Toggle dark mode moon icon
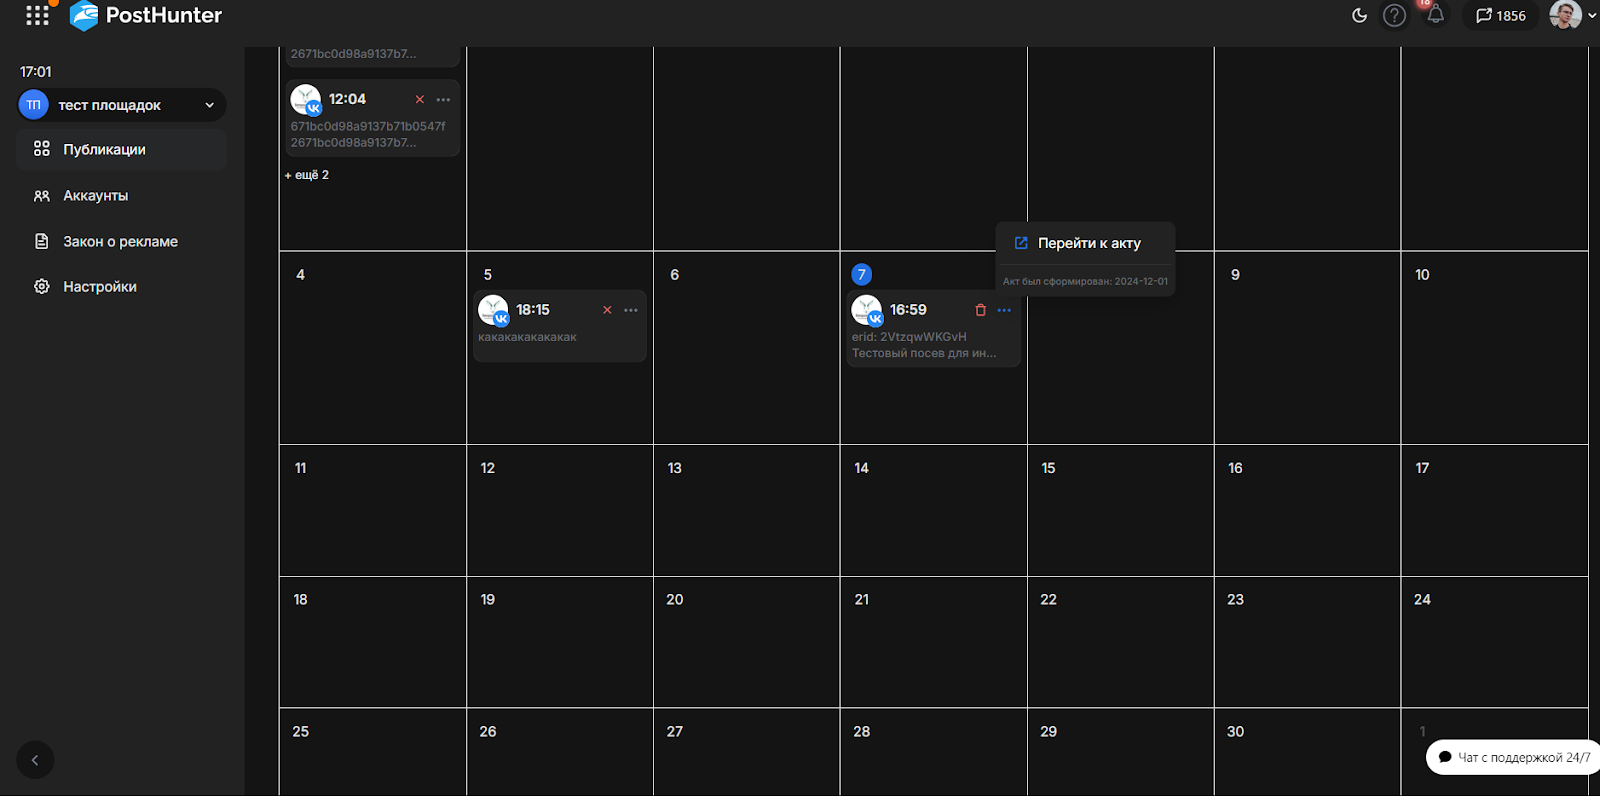Image resolution: width=1600 pixels, height=796 pixels. 1359,15
